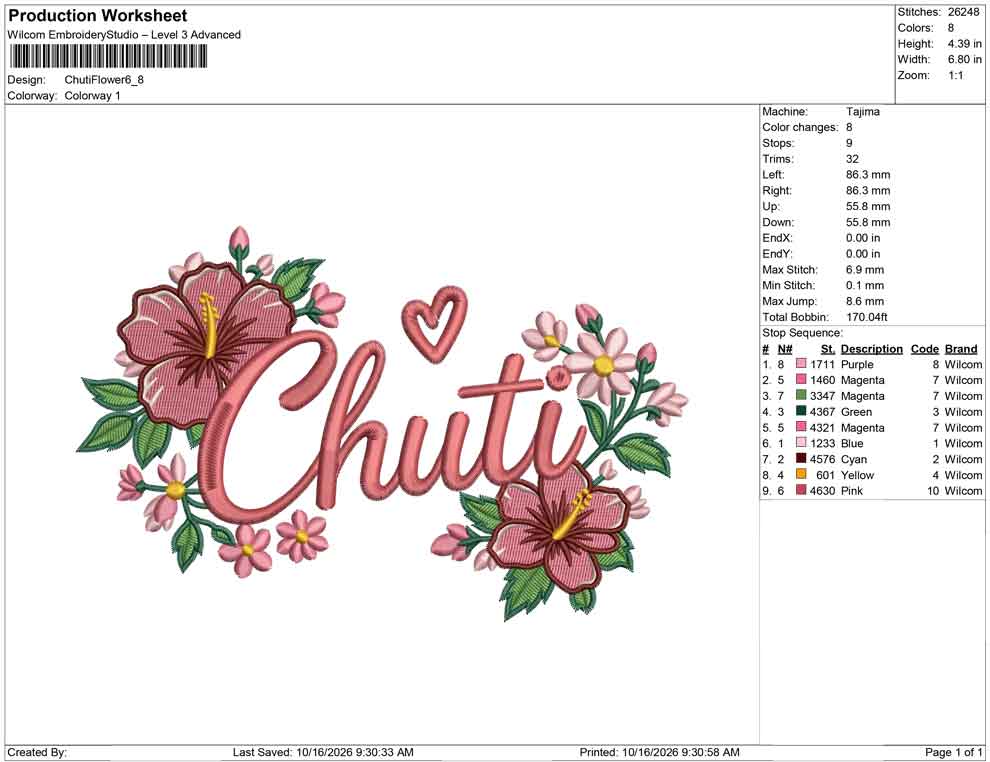Select the Trims value 32

pyautogui.click(x=852, y=159)
